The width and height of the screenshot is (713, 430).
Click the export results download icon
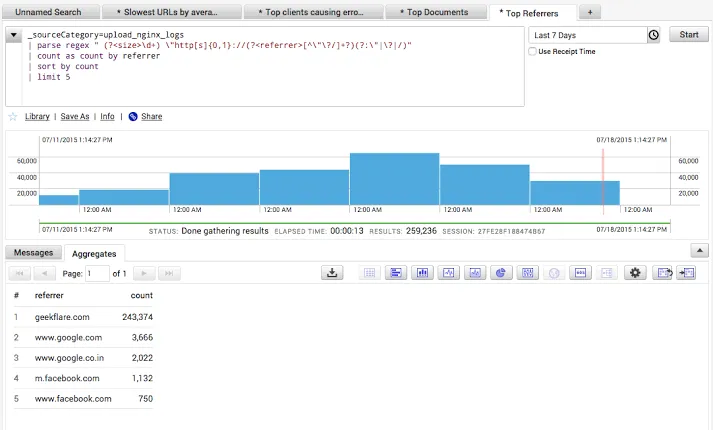(x=334, y=273)
